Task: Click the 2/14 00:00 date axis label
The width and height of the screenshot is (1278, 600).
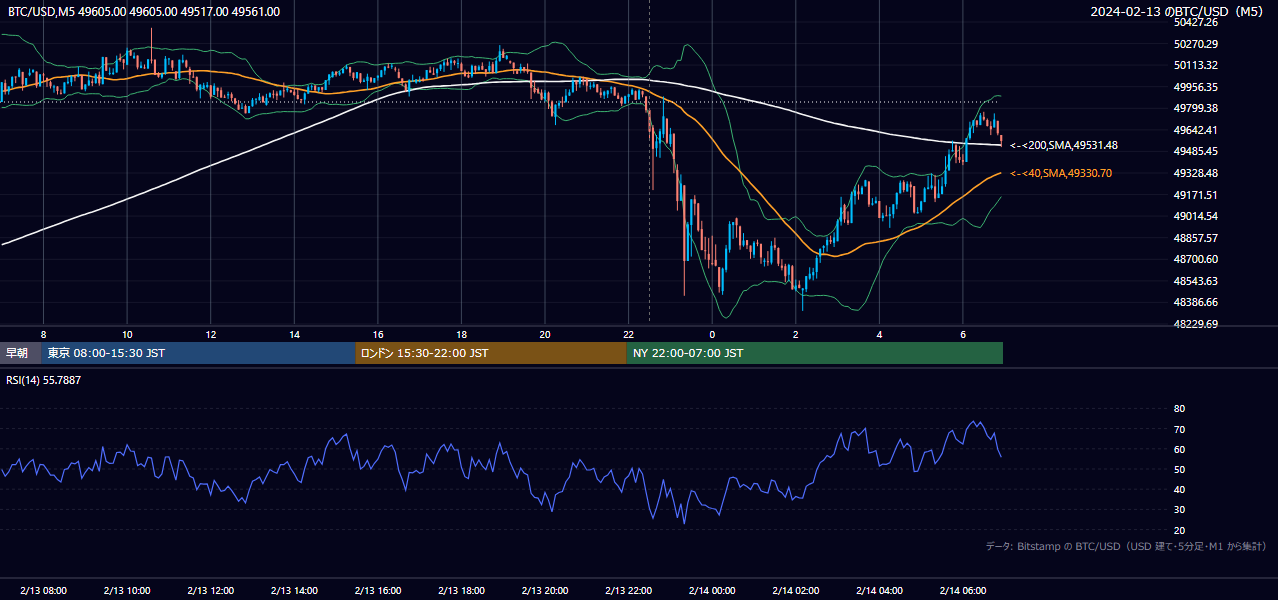Action: point(712,590)
